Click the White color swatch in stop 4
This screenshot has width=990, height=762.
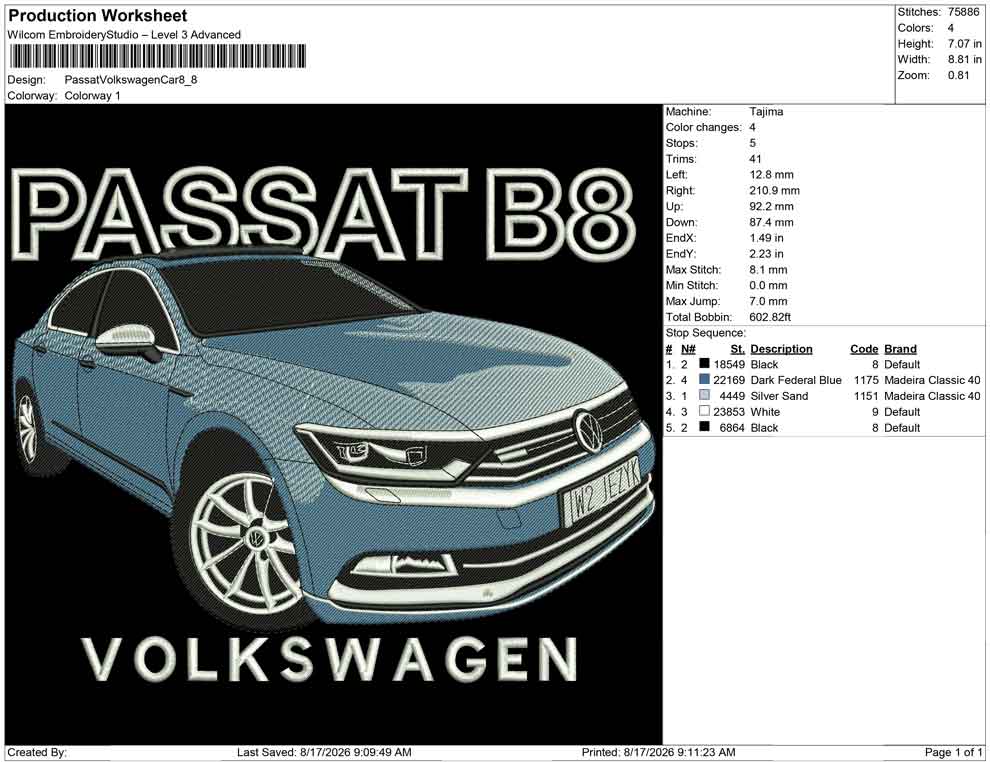pos(704,411)
